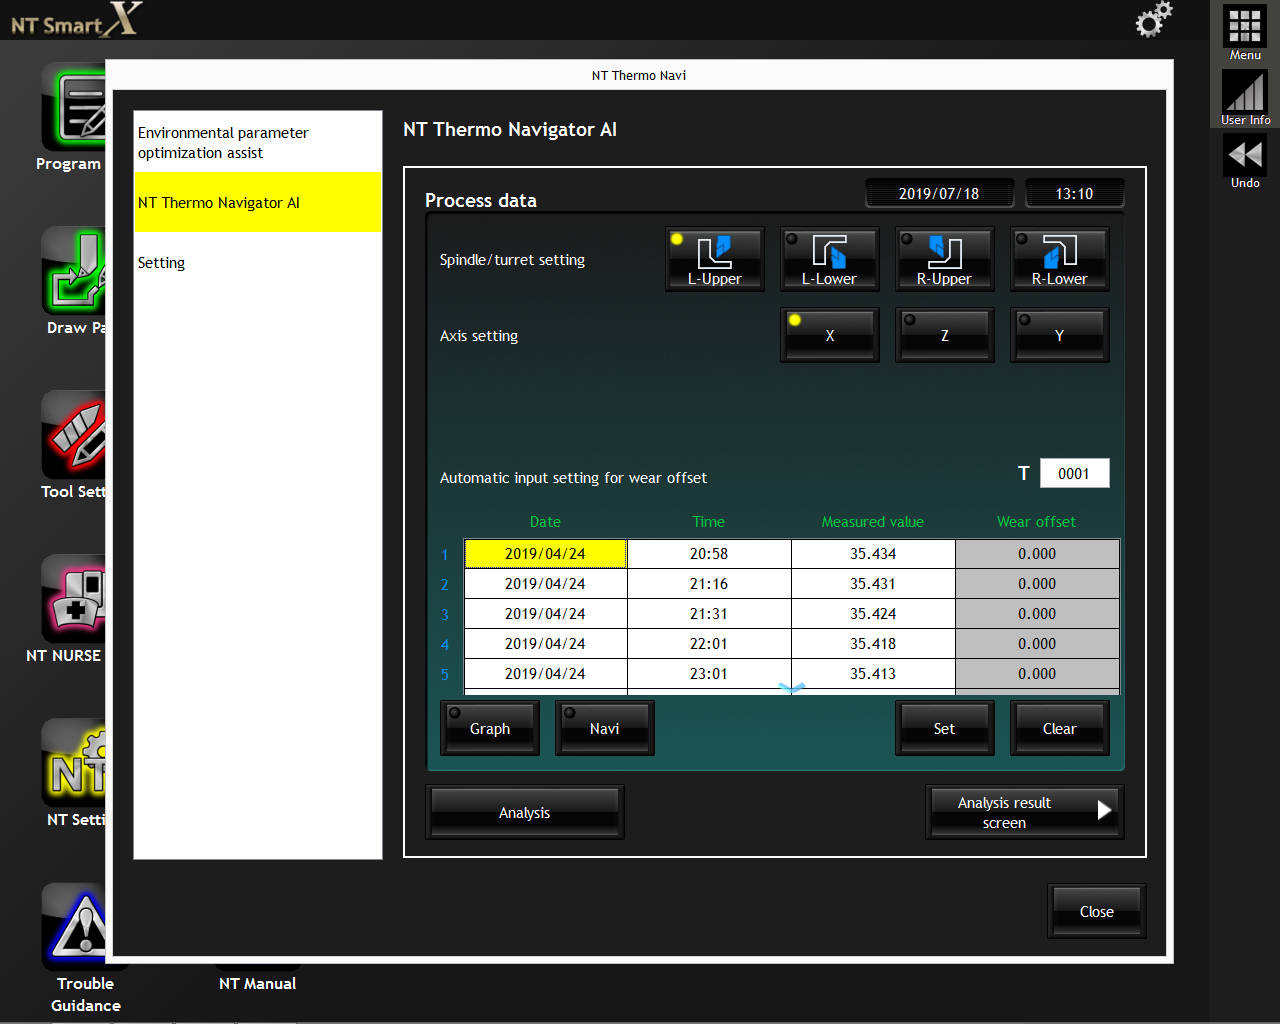Open Analysis result screen arrow button
This screenshot has width=1280, height=1024.
(1025, 812)
